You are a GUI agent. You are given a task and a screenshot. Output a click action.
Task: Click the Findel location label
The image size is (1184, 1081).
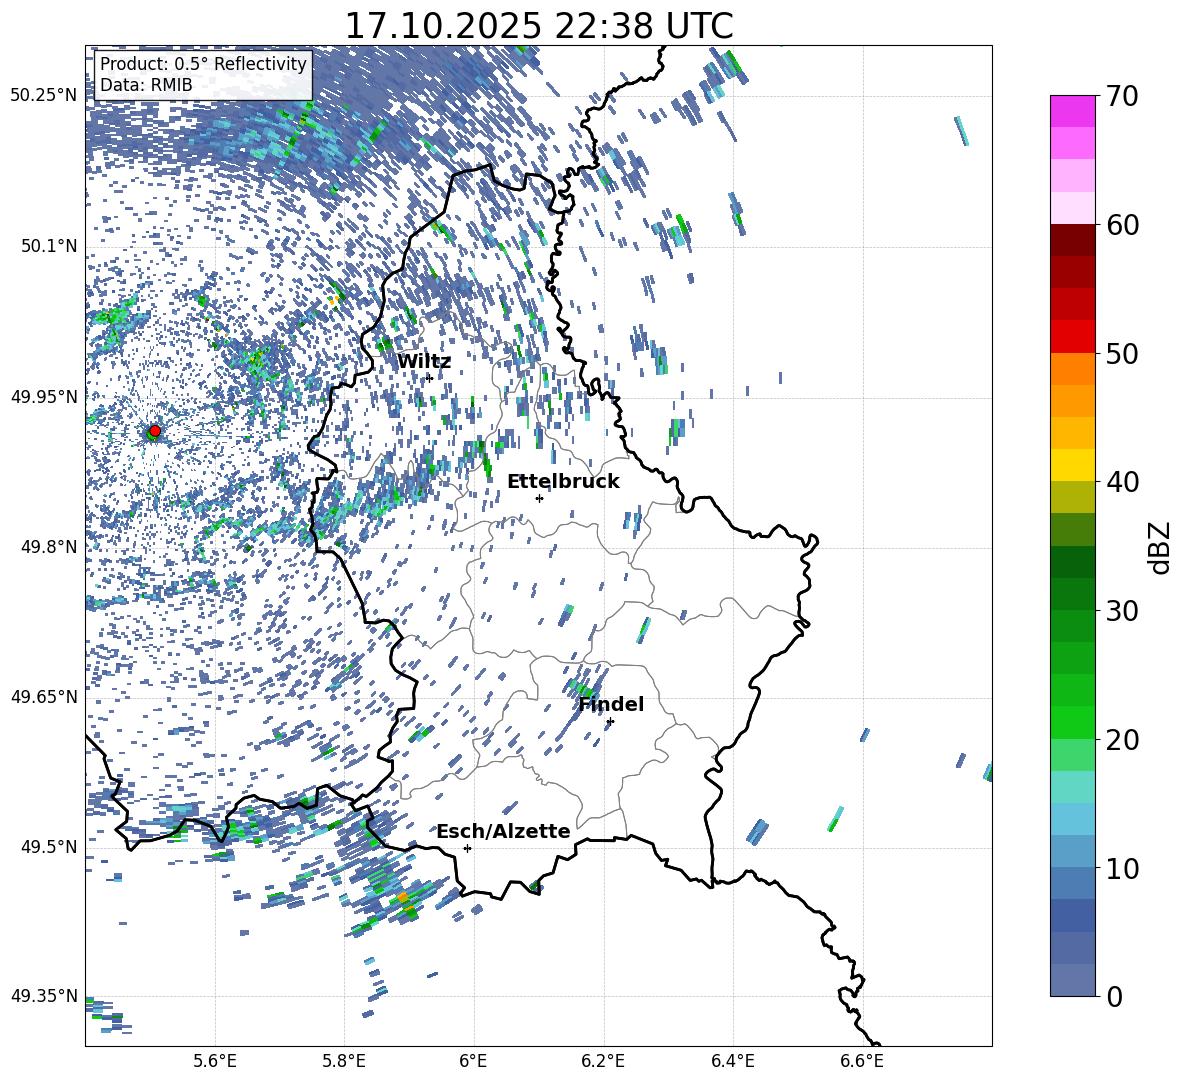click(611, 704)
